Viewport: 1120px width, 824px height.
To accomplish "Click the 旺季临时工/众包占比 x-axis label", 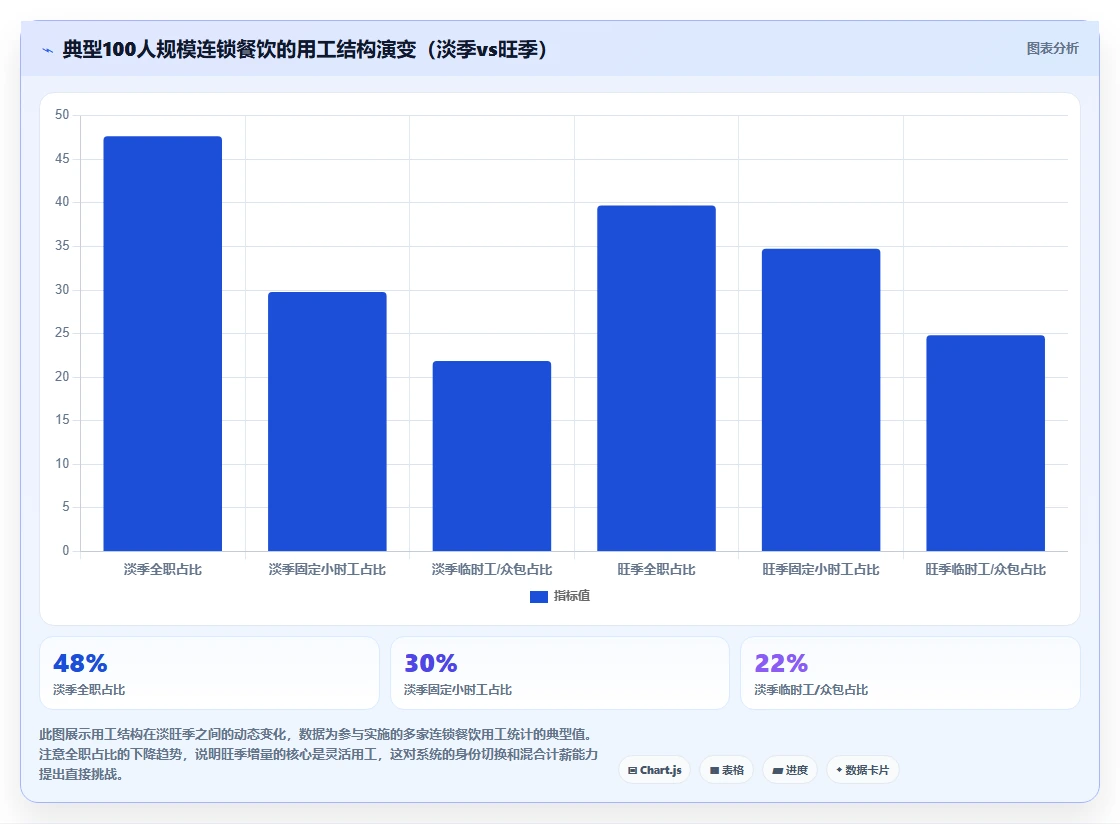I will pos(986,569).
